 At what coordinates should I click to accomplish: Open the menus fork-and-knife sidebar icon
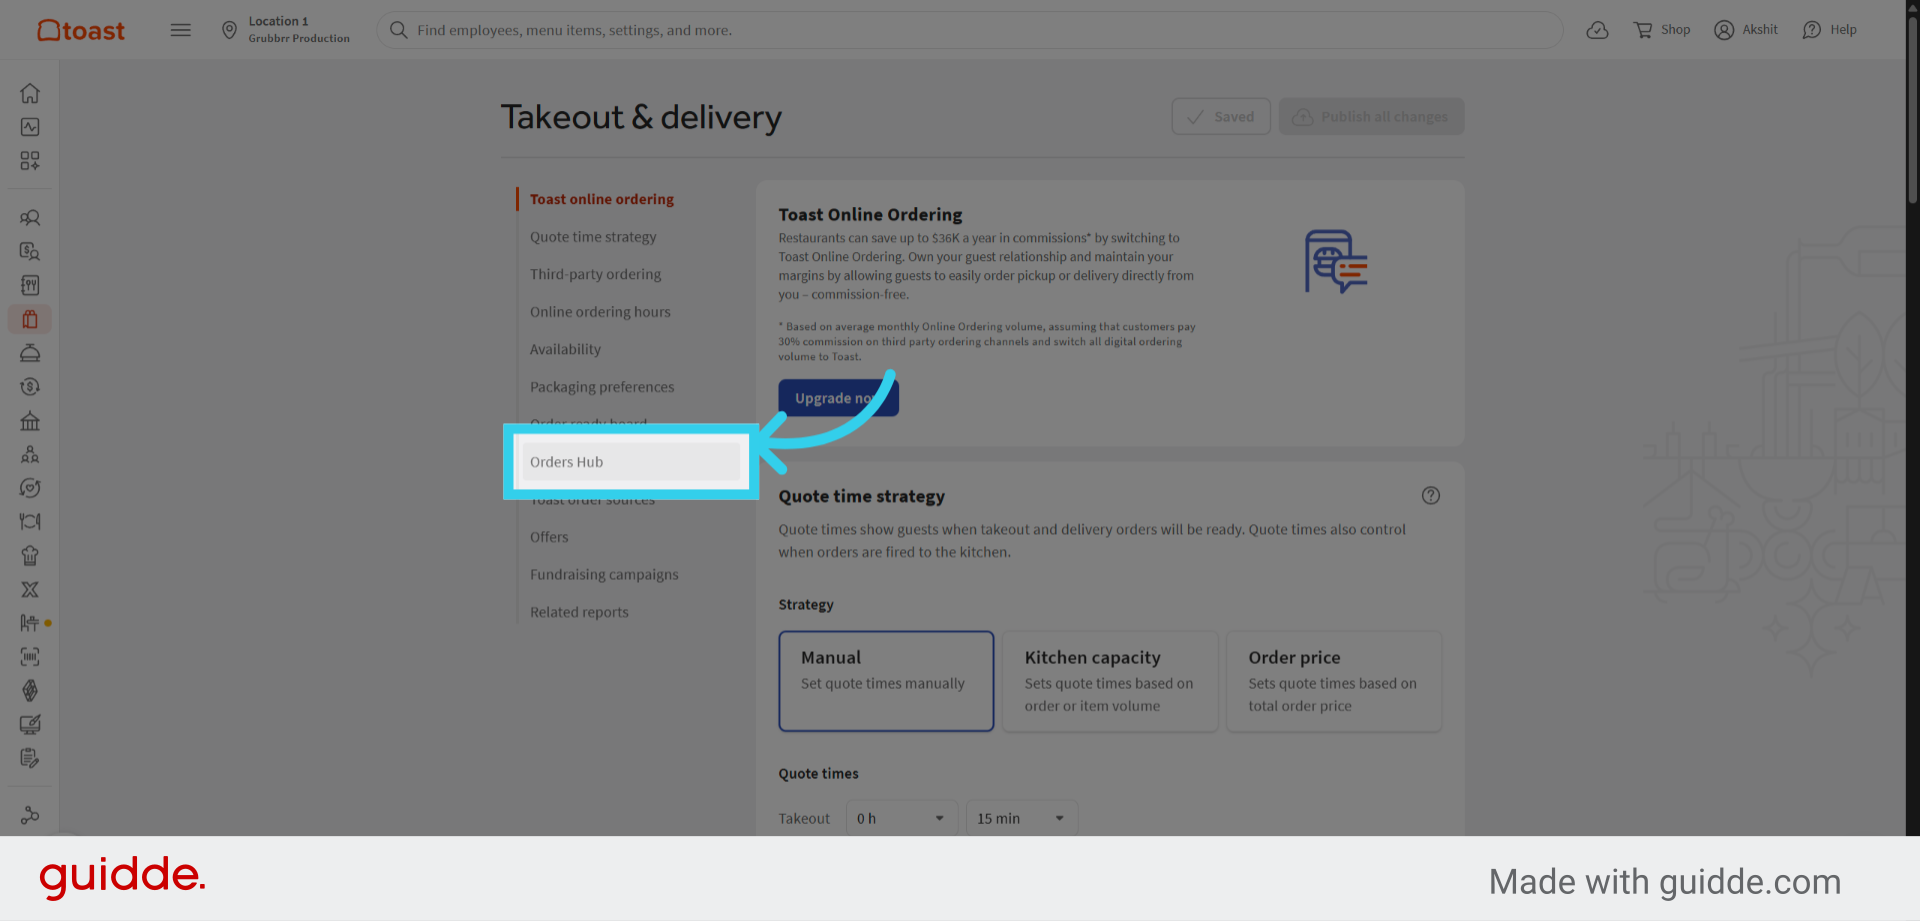30,286
